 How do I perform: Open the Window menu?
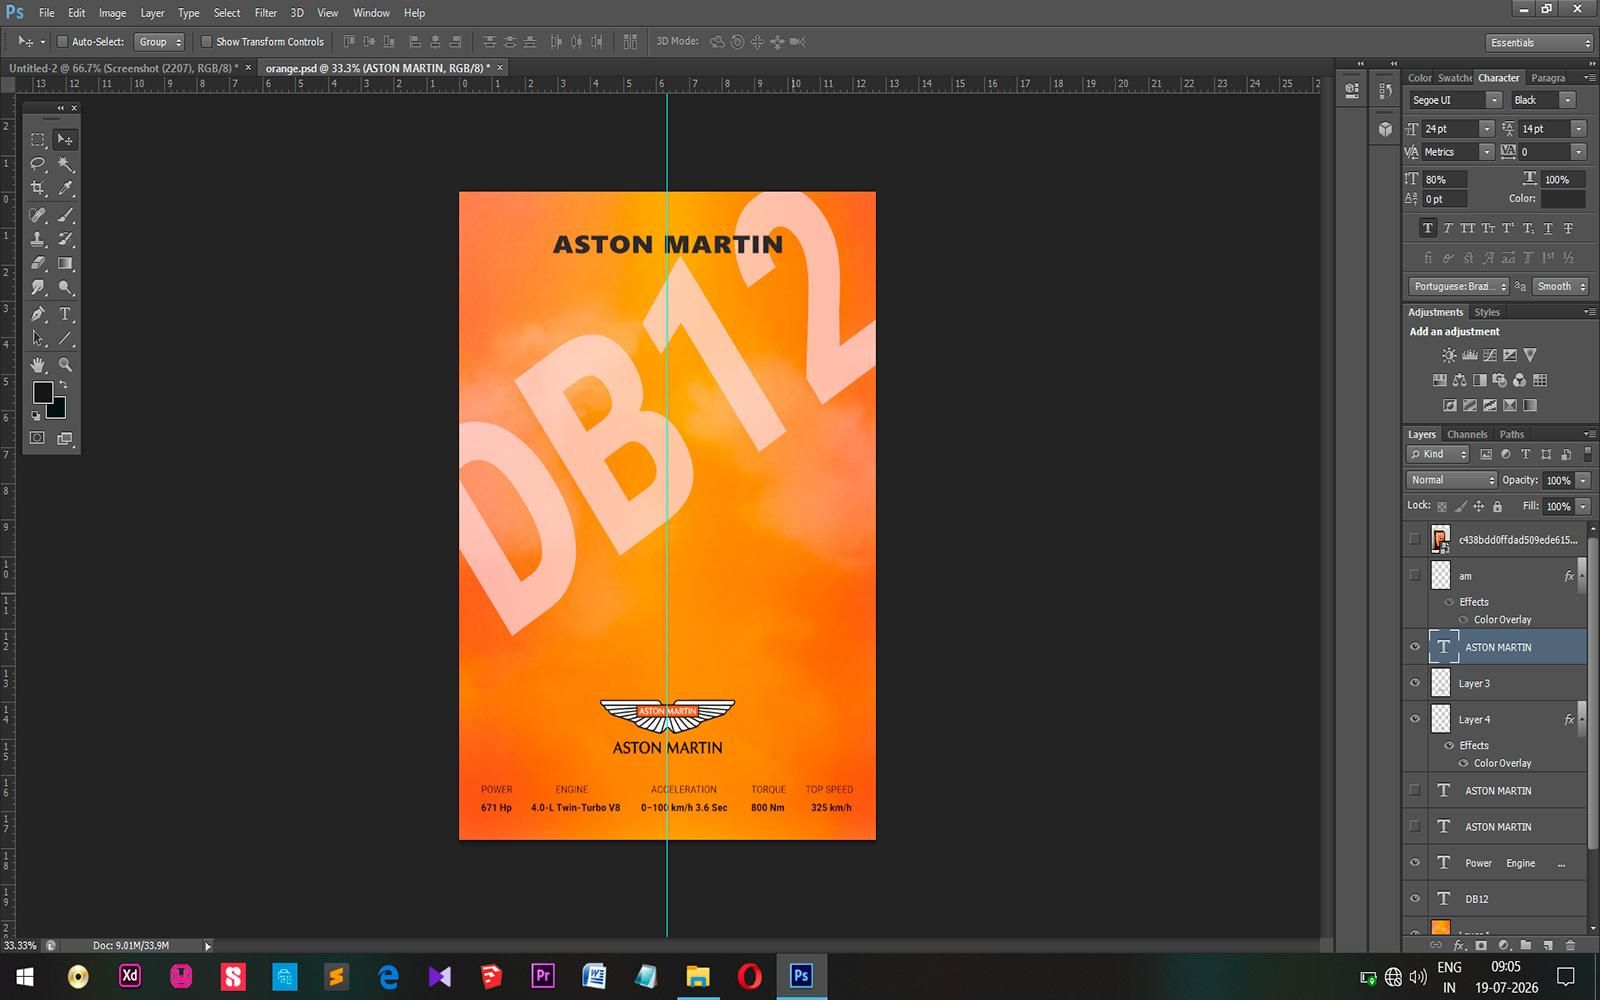(x=371, y=13)
